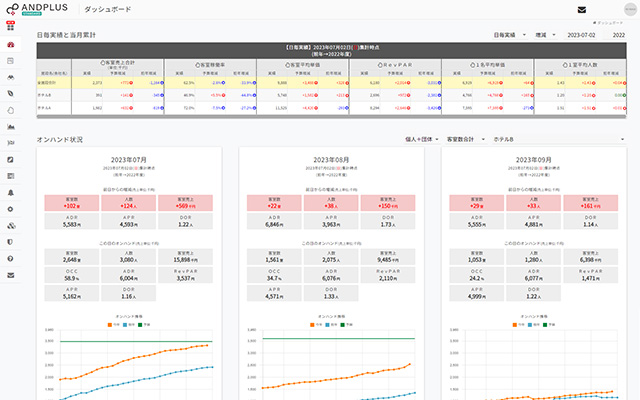This screenshot has height=400, width=640.
Task: Click blue 前年 swatch in 2023年07月 chart
Action: tap(125, 325)
